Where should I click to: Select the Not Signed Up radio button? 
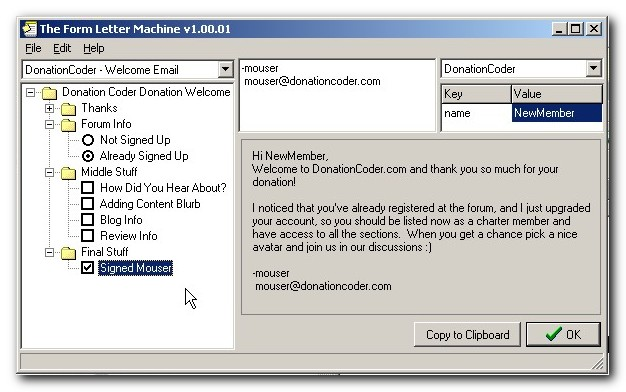tap(88, 140)
